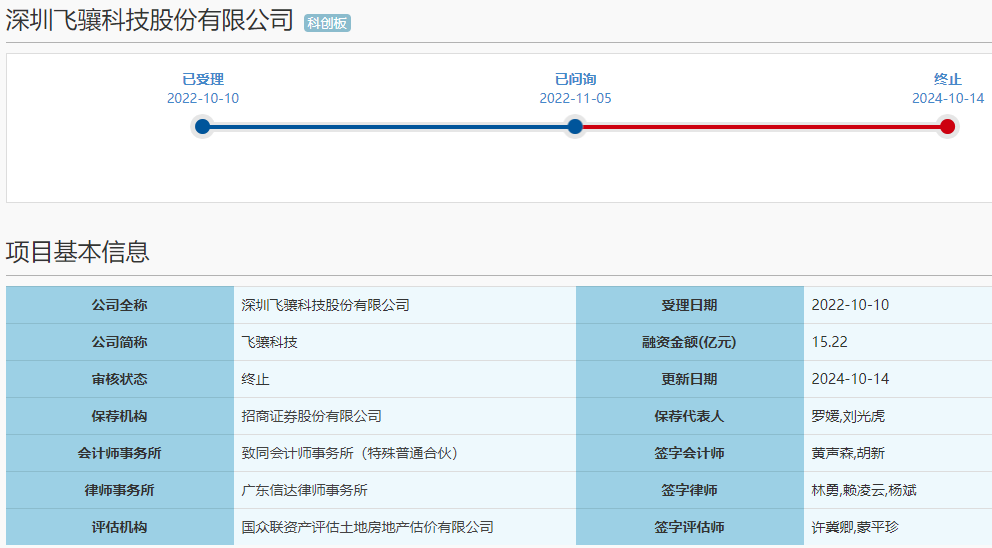Click the 飞骧科技 value cell

(405, 342)
